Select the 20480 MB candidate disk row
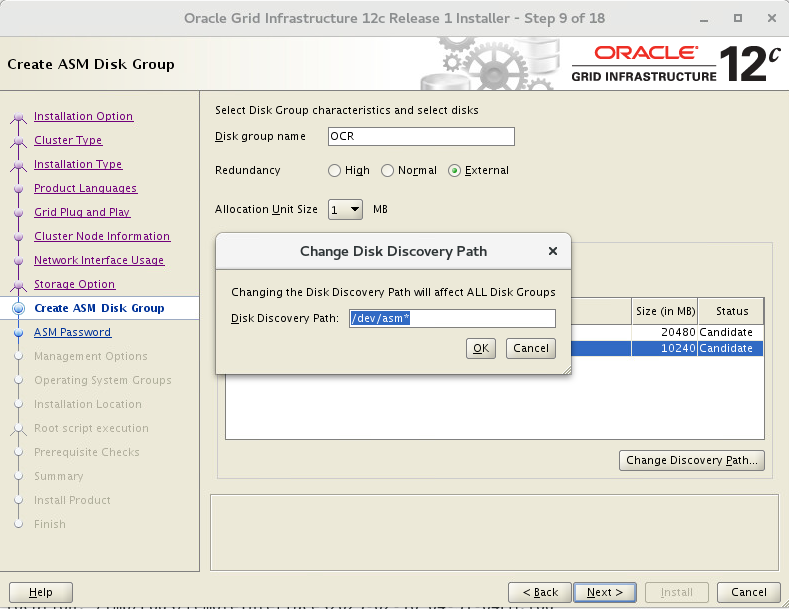This screenshot has height=609, width=789. [x=667, y=332]
